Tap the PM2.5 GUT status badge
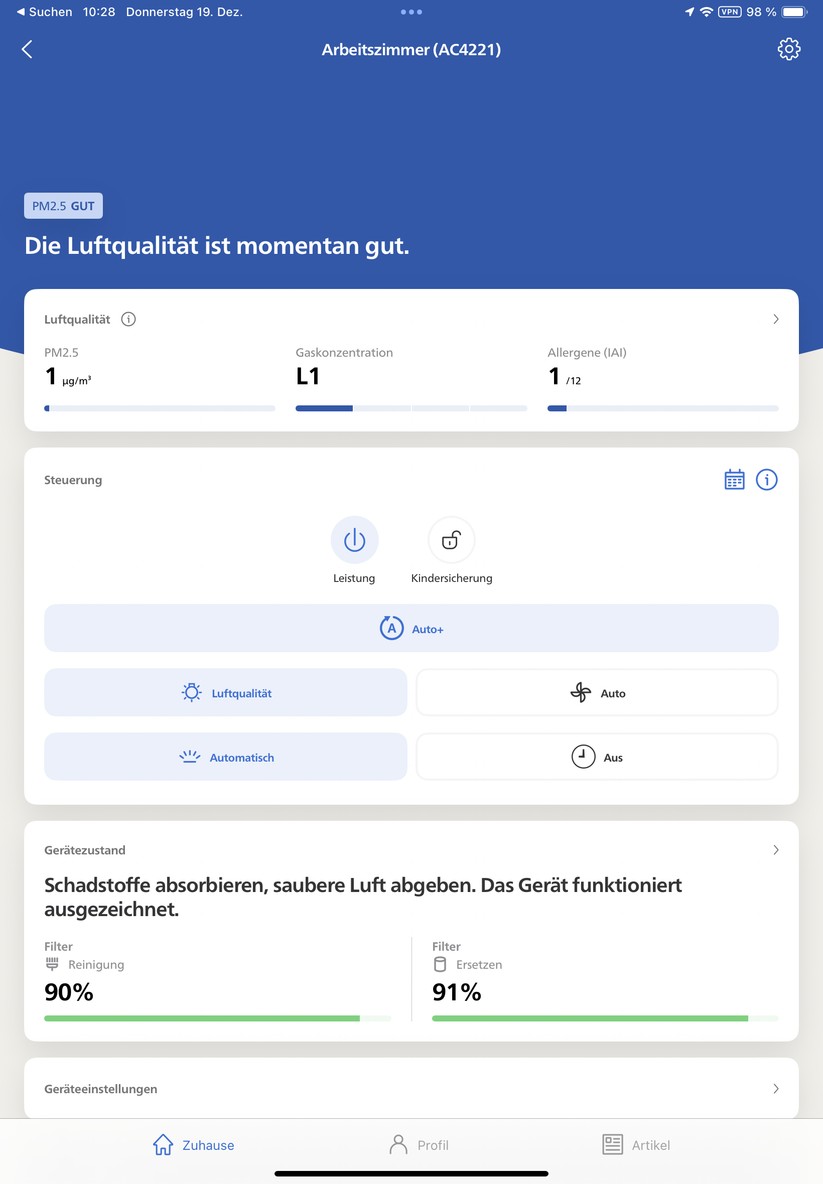The image size is (823, 1184). click(63, 205)
